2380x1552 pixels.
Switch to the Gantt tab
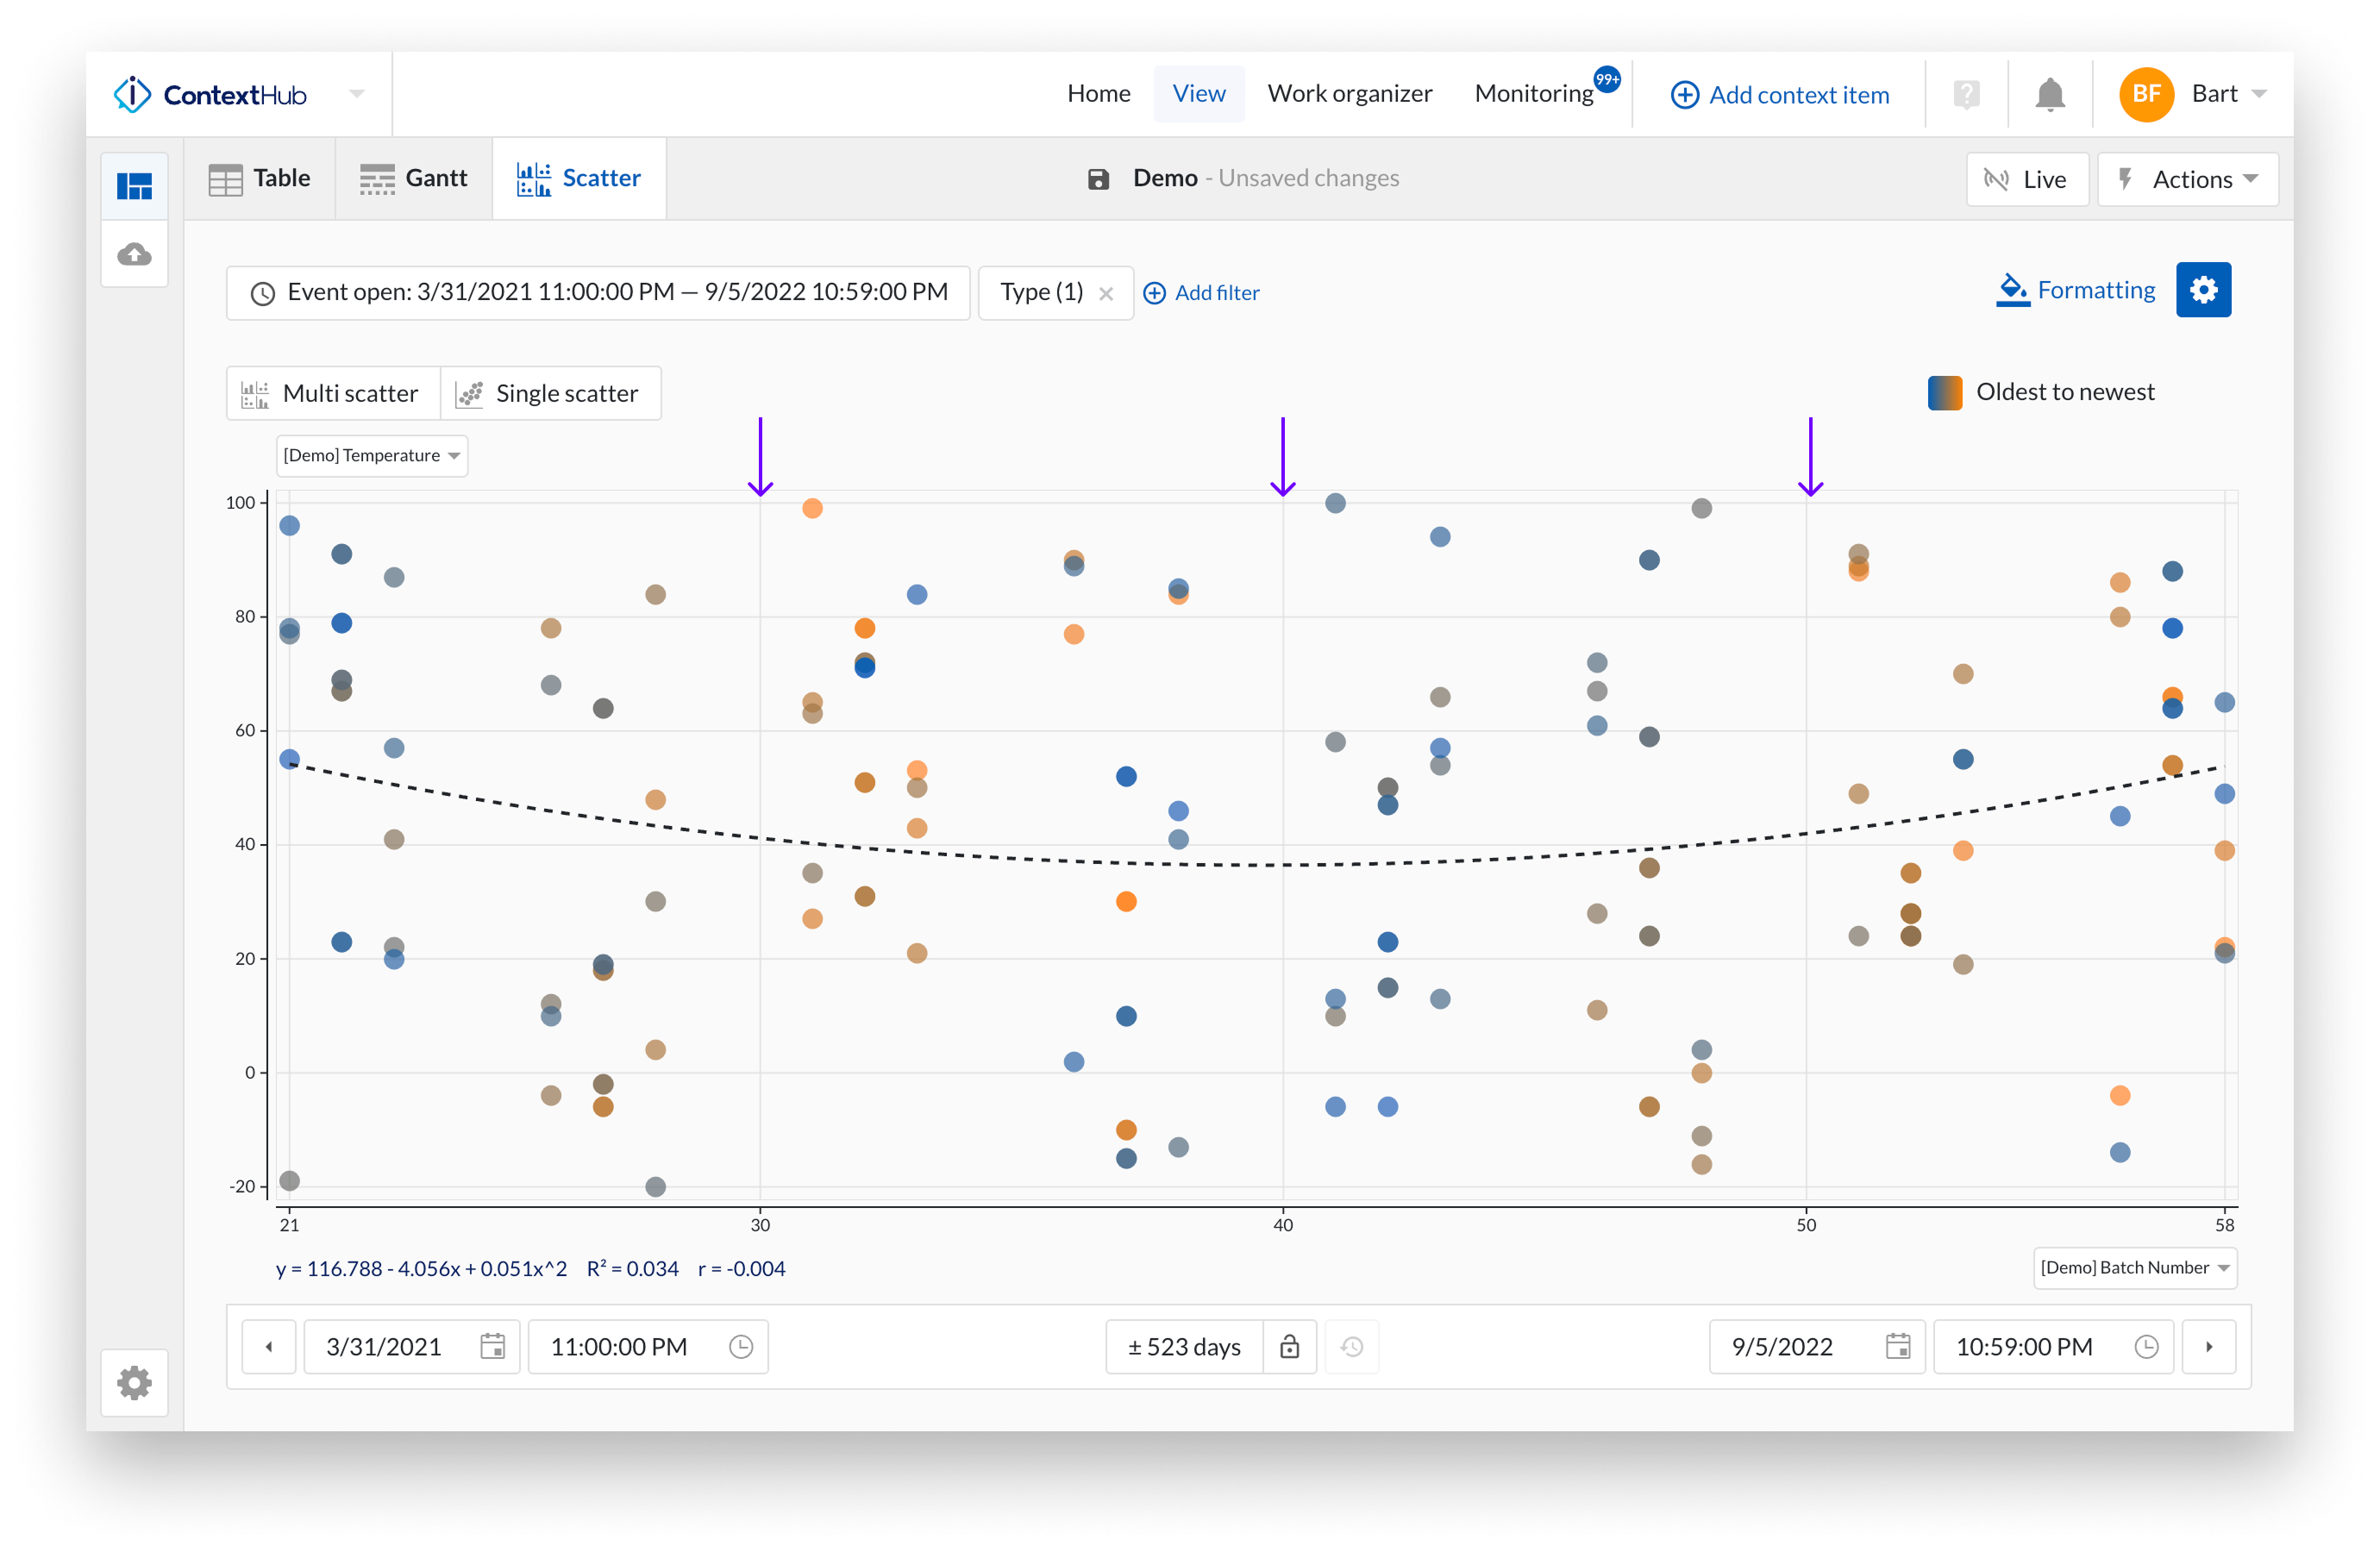414,178
